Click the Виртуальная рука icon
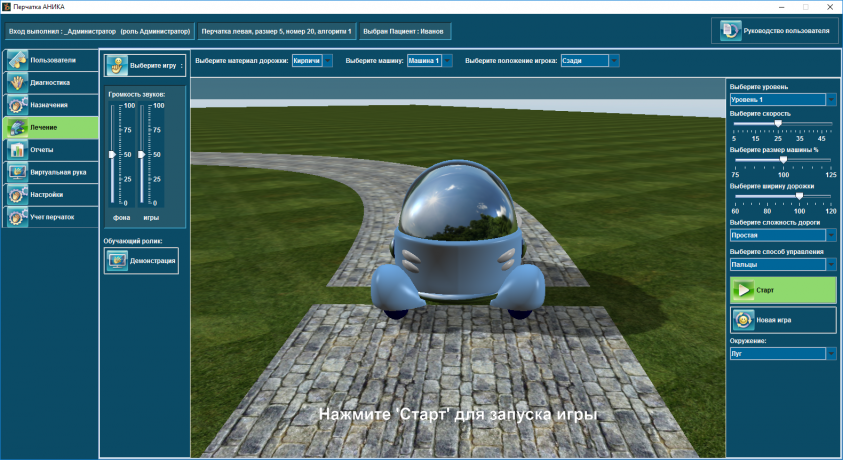The height and width of the screenshot is (460, 843). click(16, 171)
